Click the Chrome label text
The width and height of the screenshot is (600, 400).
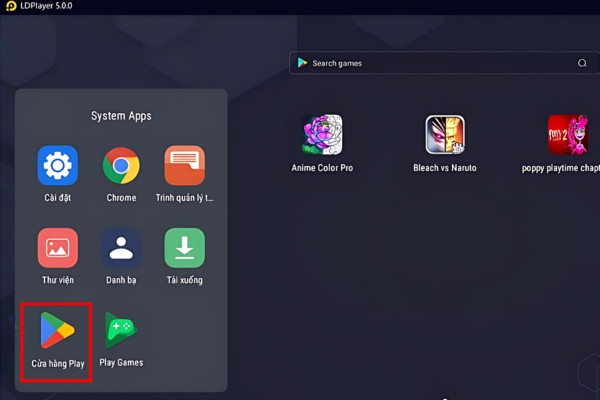pos(121,198)
